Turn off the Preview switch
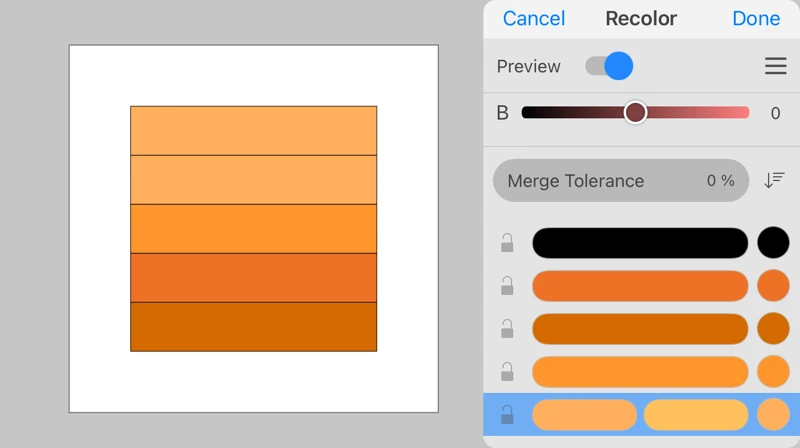The height and width of the screenshot is (448, 800). pyautogui.click(x=609, y=66)
